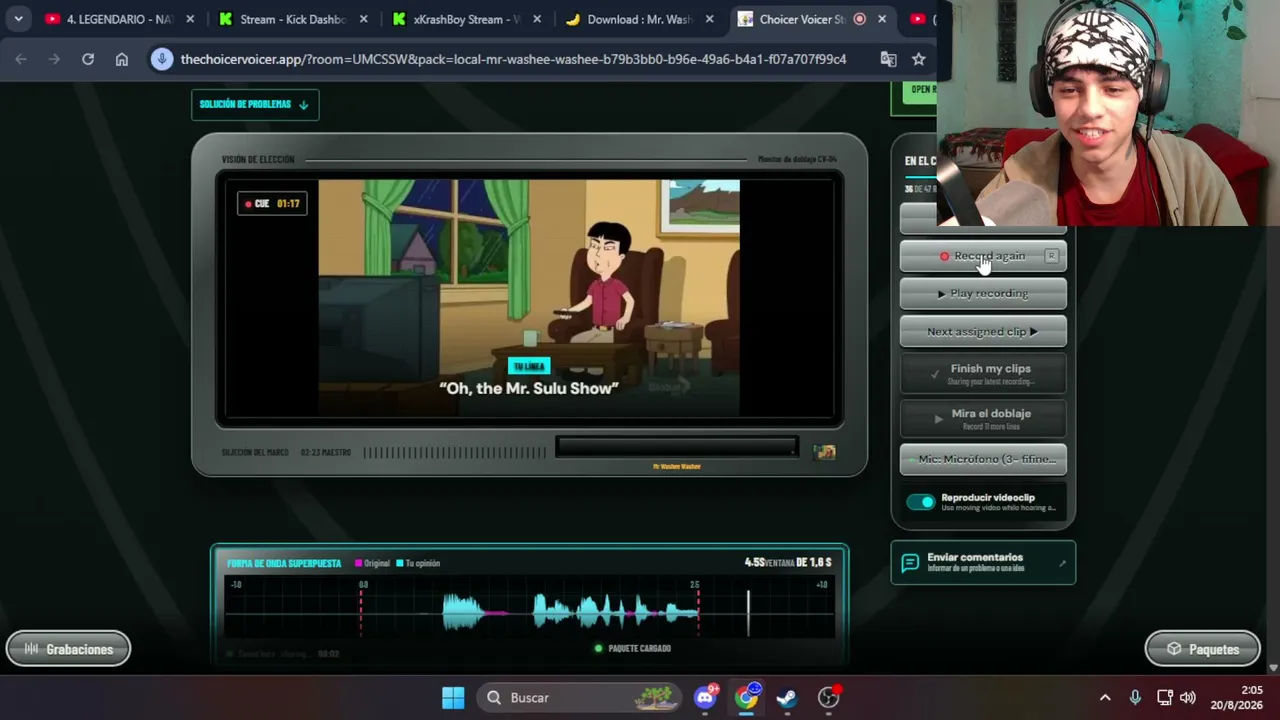Go to the browser home page

coord(122,59)
